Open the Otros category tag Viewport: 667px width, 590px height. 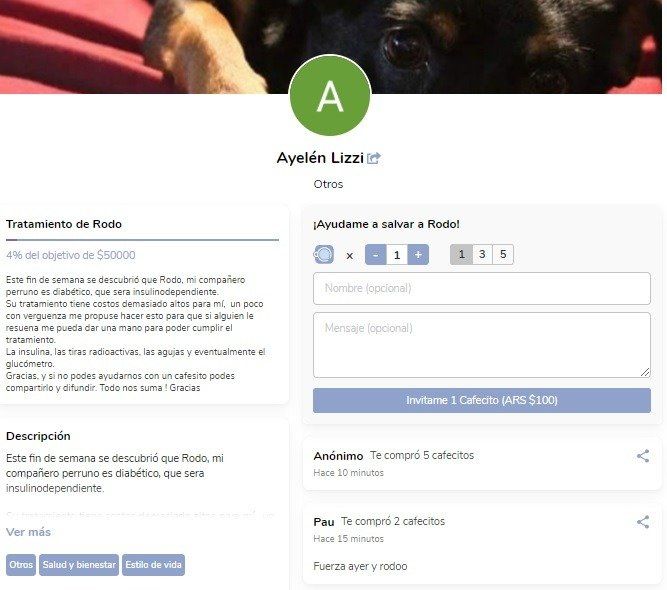21,564
